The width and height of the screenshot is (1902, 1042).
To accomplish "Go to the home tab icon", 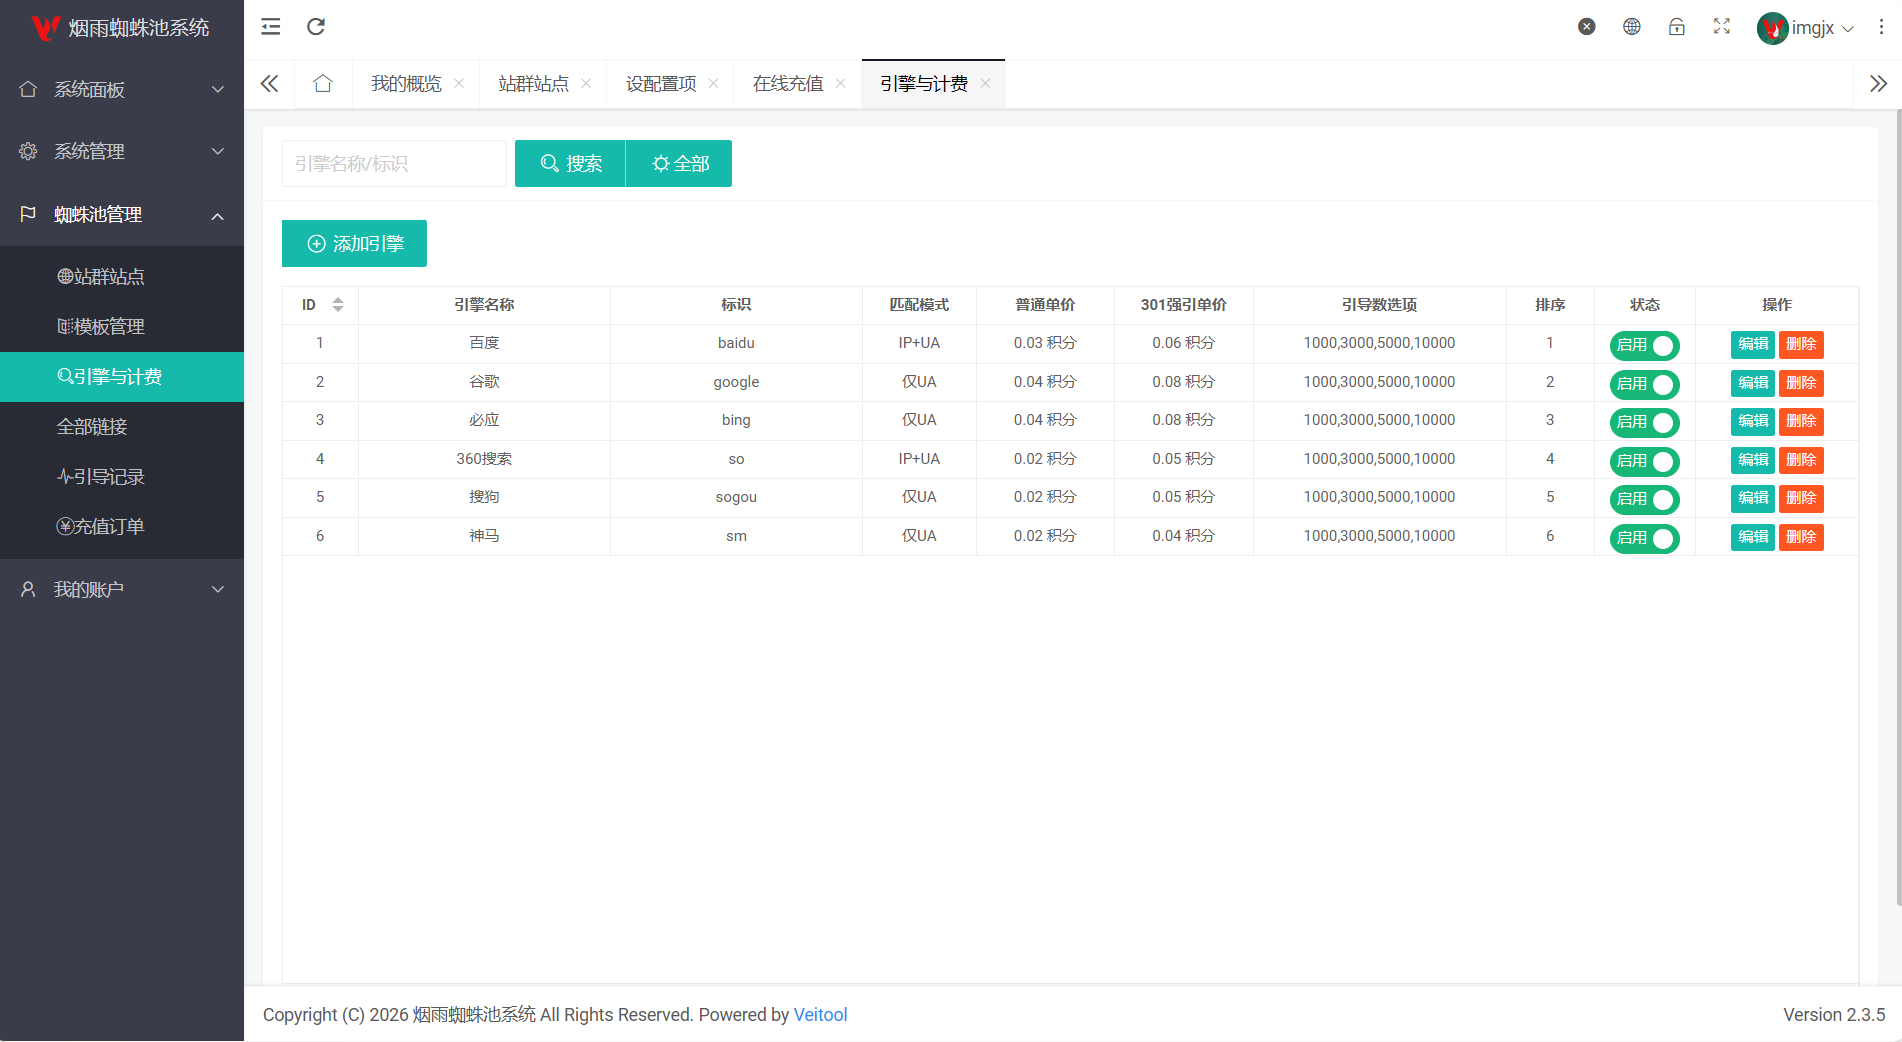I will [x=323, y=84].
